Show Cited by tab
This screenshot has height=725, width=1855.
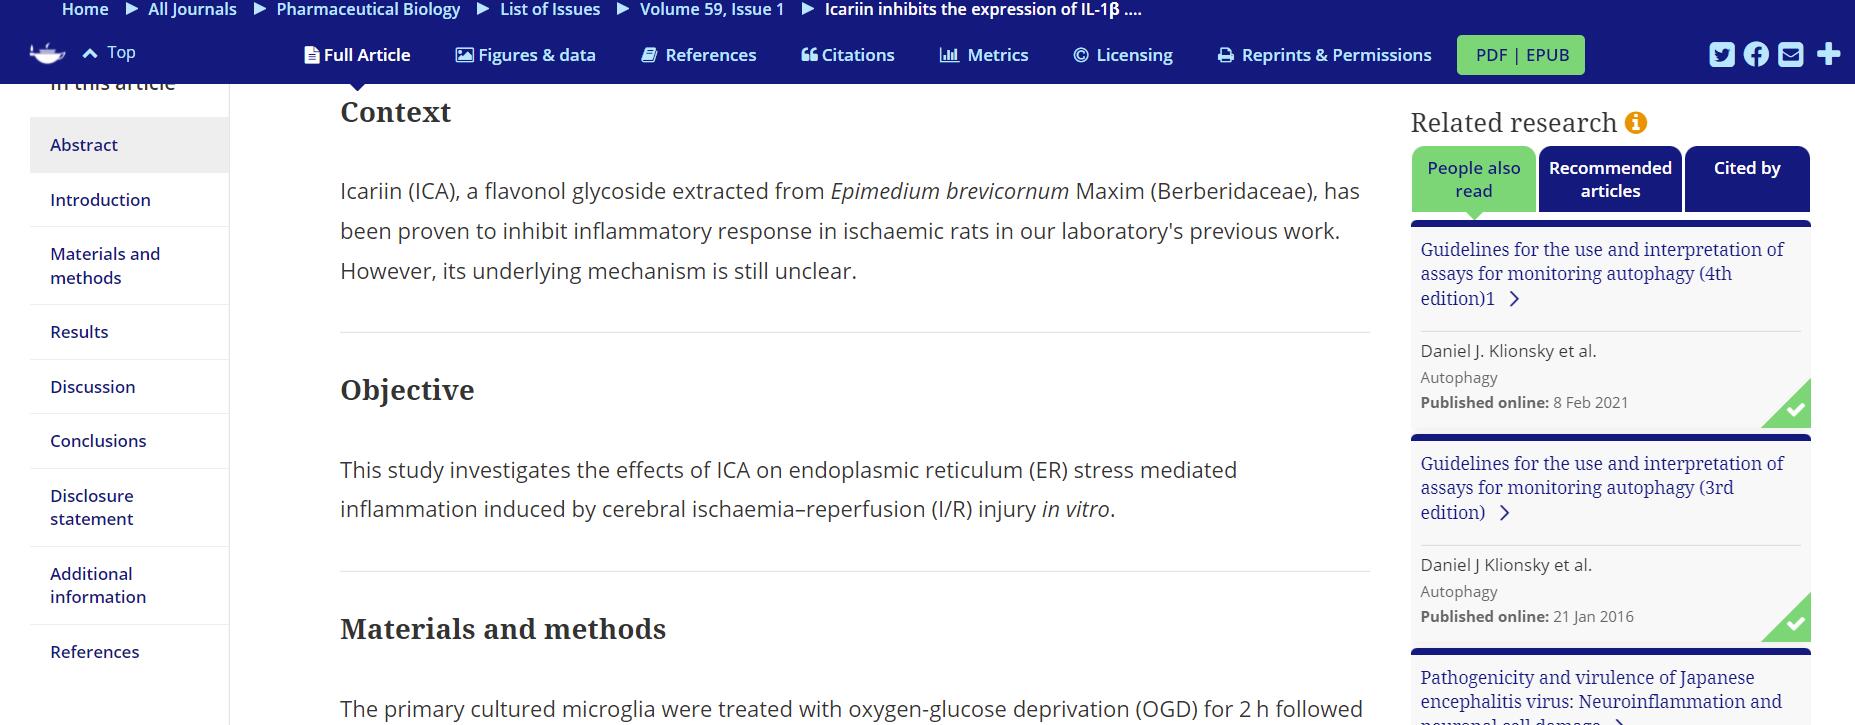1747,179
